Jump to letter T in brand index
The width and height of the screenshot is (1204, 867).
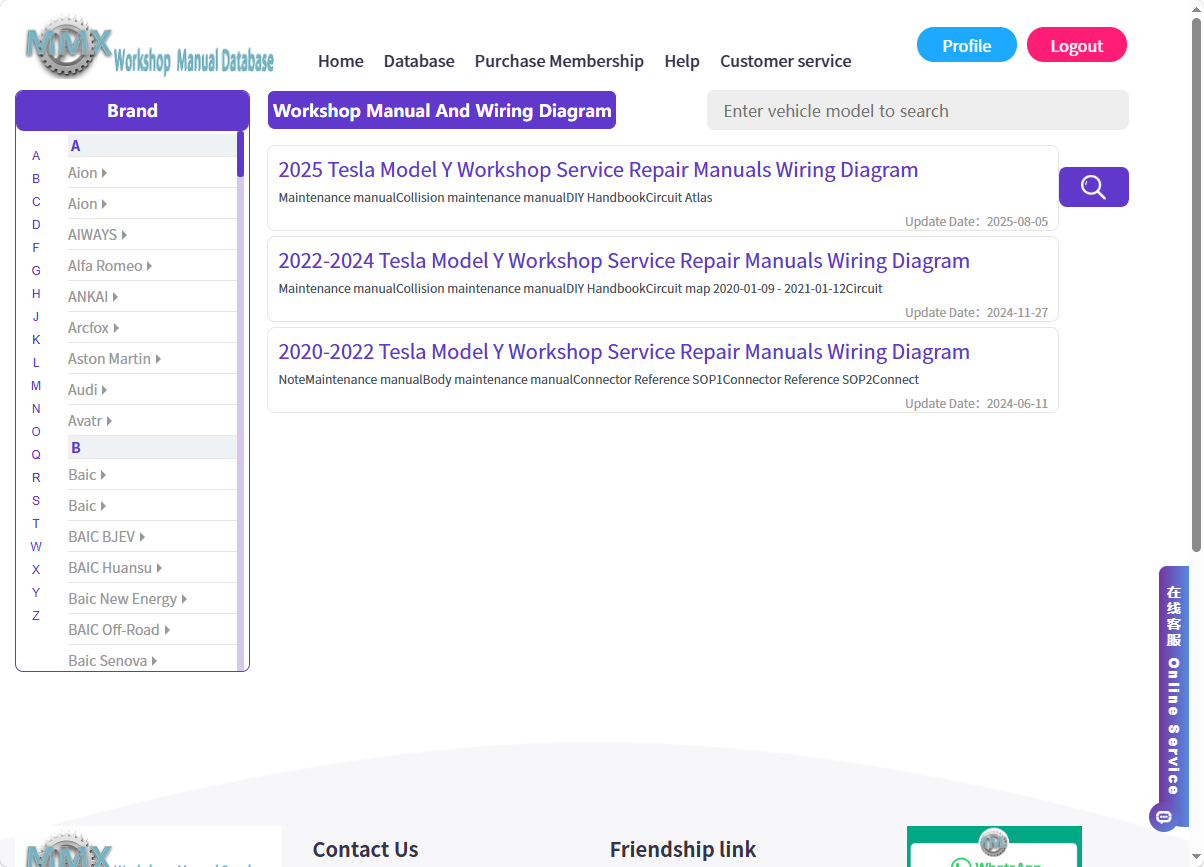pos(36,524)
